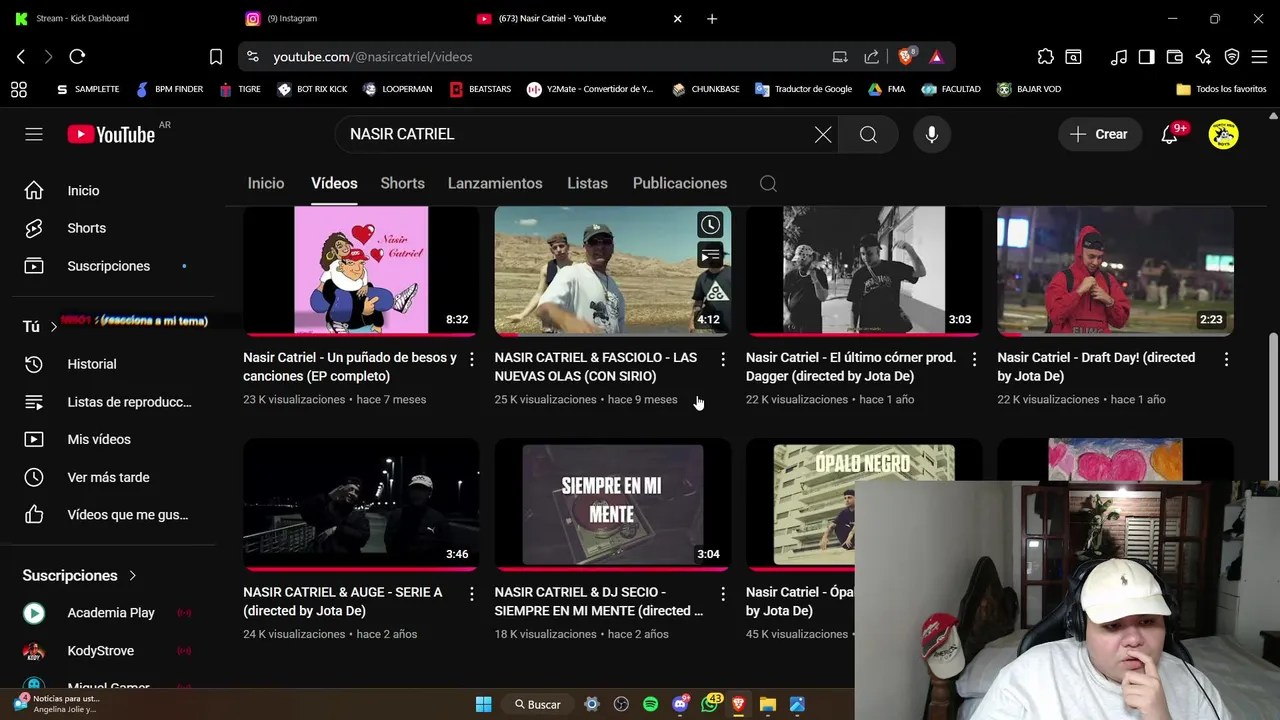Open the Listas tab
This screenshot has height=720, width=1280.
point(587,183)
